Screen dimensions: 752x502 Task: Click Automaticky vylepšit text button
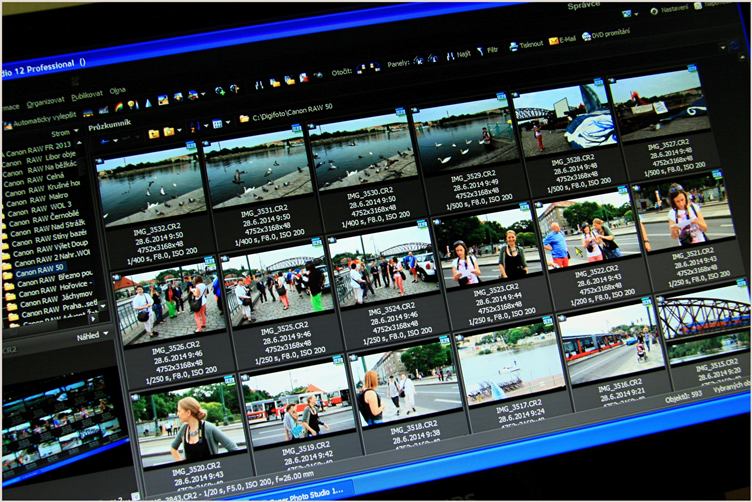coord(45,120)
